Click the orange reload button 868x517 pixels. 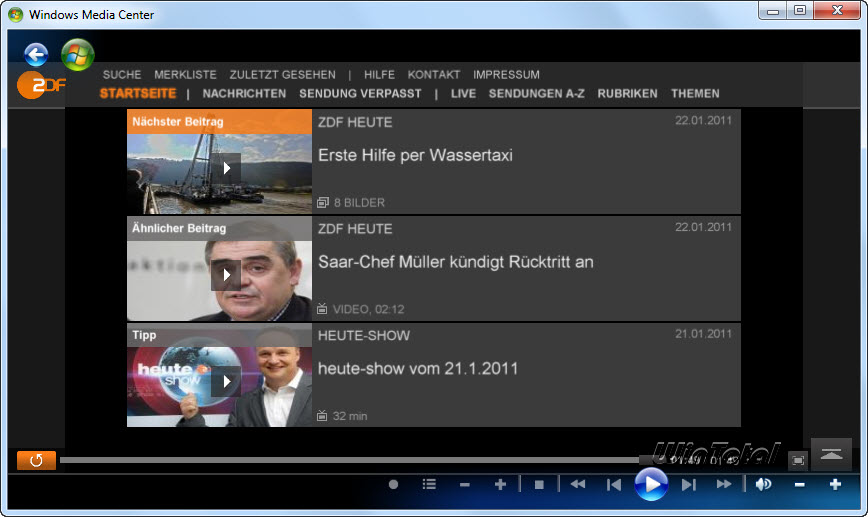pyautogui.click(x=36, y=461)
